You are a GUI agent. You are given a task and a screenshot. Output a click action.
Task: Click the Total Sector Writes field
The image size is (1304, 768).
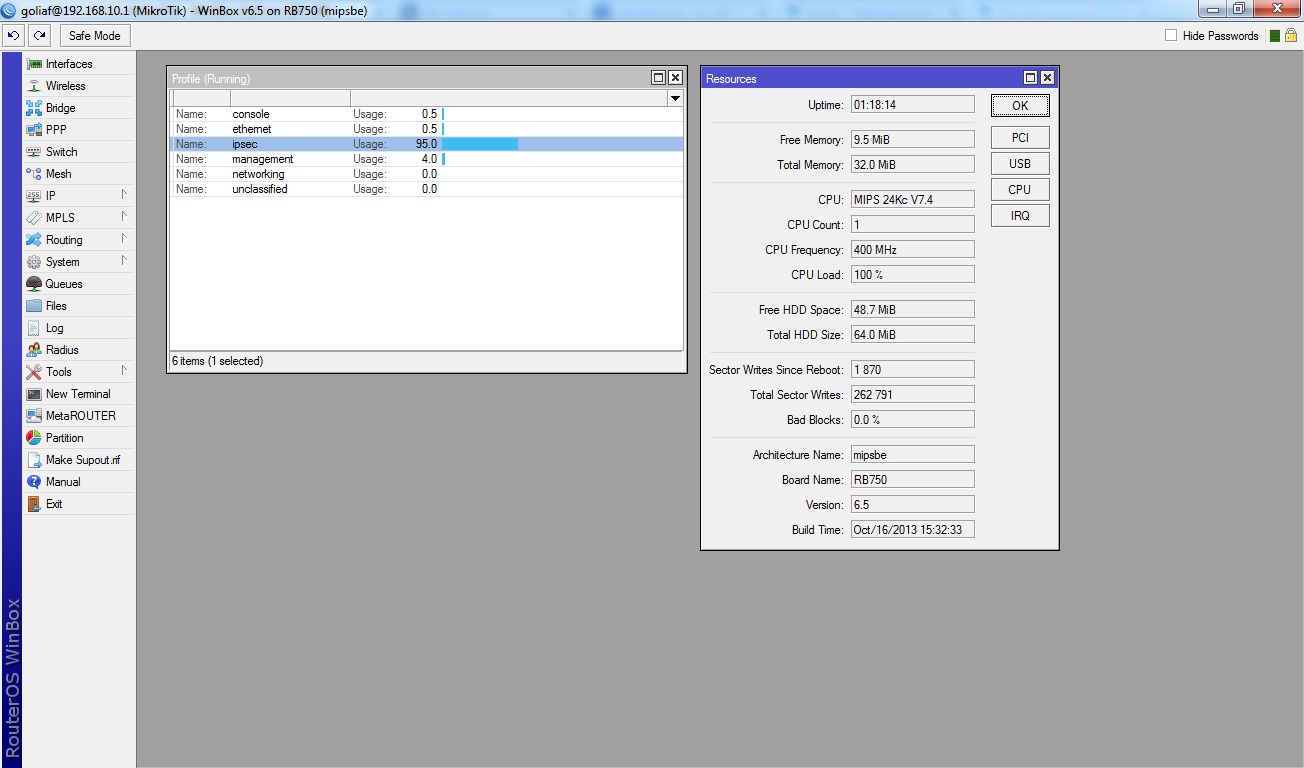pyautogui.click(x=912, y=395)
